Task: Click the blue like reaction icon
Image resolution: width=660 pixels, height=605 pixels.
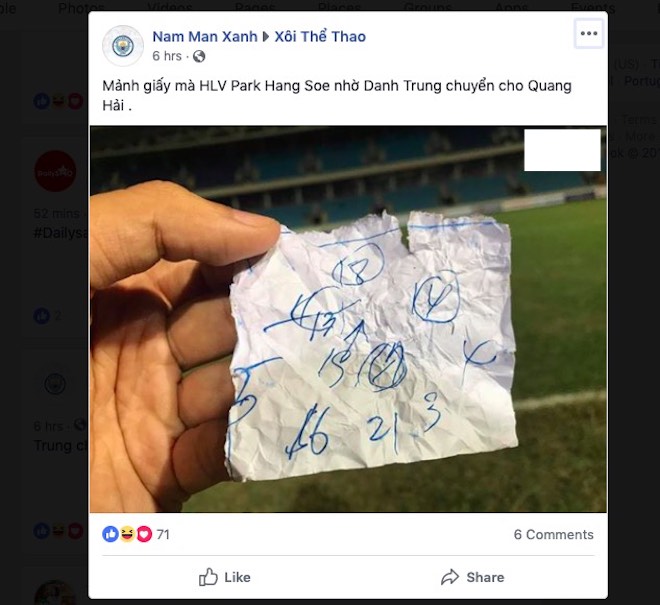Action: tap(110, 534)
